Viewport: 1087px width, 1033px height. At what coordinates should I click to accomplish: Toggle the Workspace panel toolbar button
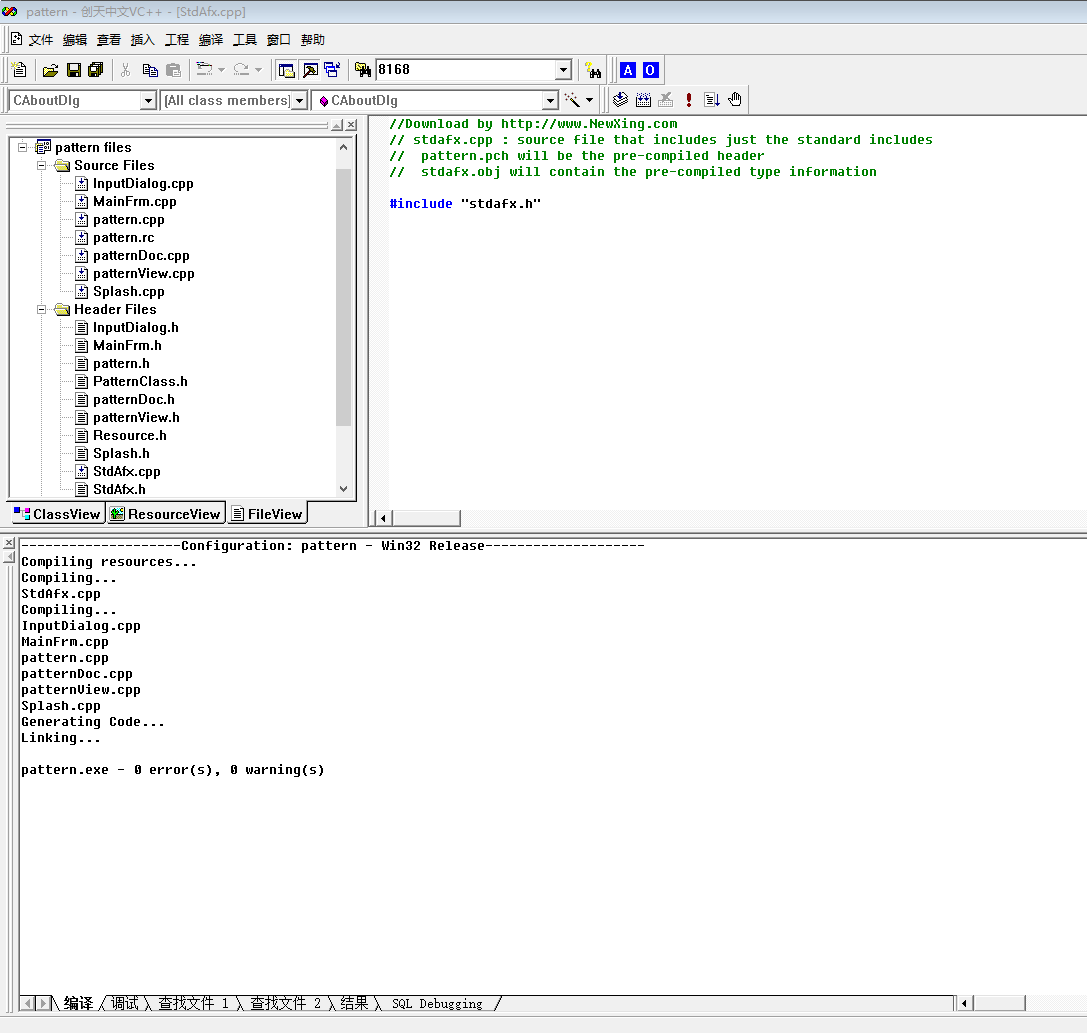click(x=287, y=70)
